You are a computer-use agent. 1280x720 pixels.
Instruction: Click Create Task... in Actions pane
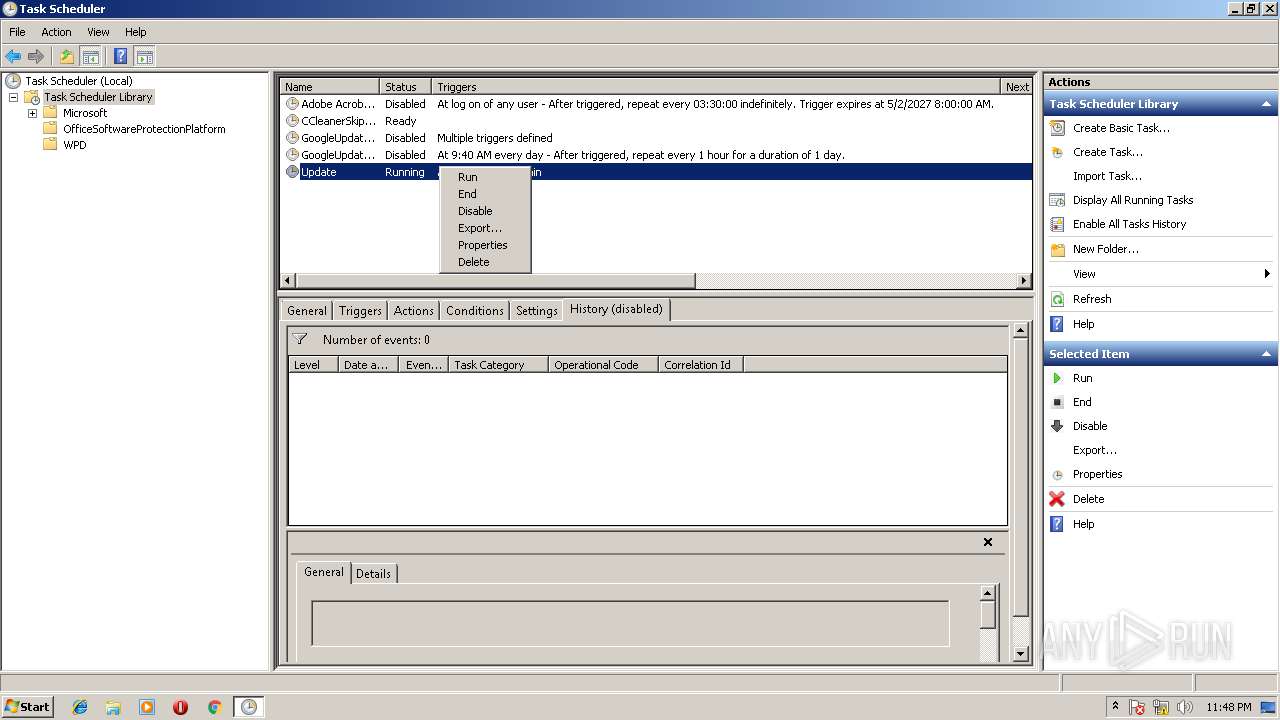click(1108, 152)
